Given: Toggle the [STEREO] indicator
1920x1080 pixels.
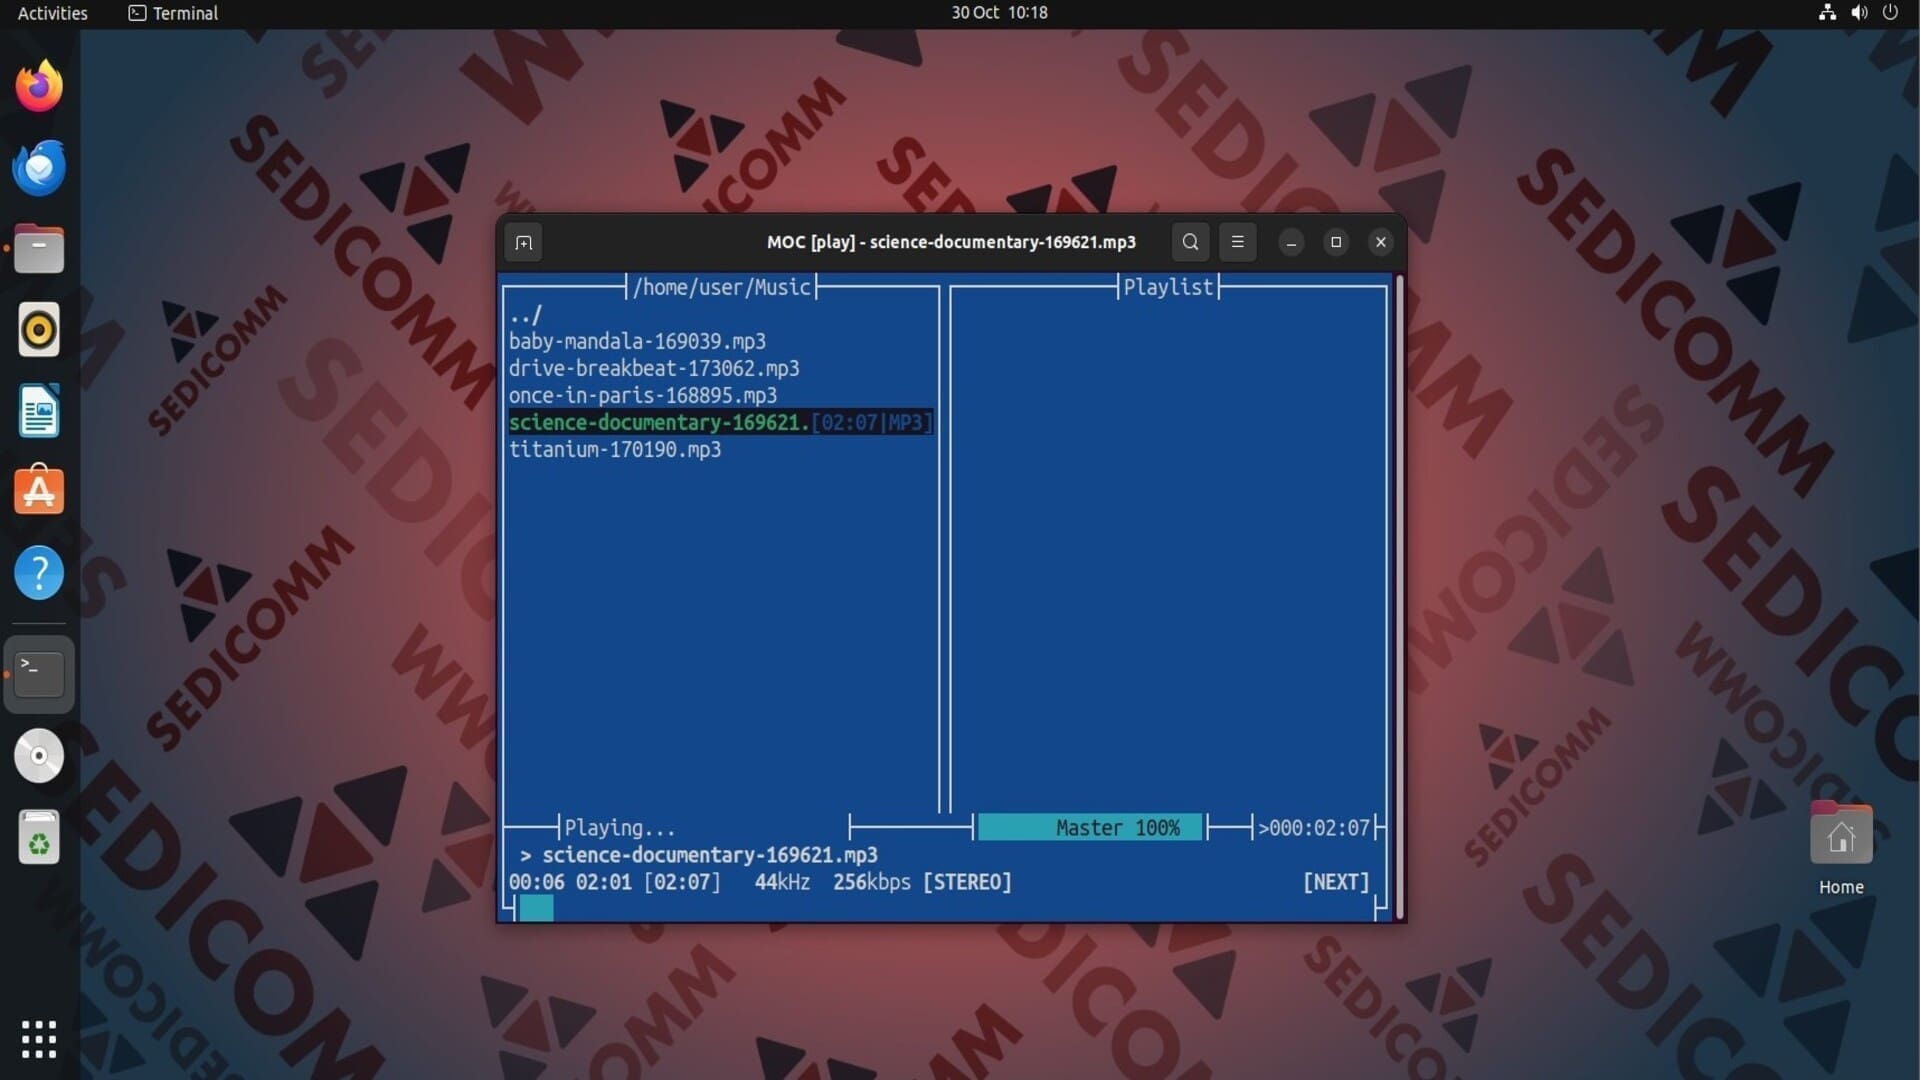Looking at the screenshot, I should [967, 882].
